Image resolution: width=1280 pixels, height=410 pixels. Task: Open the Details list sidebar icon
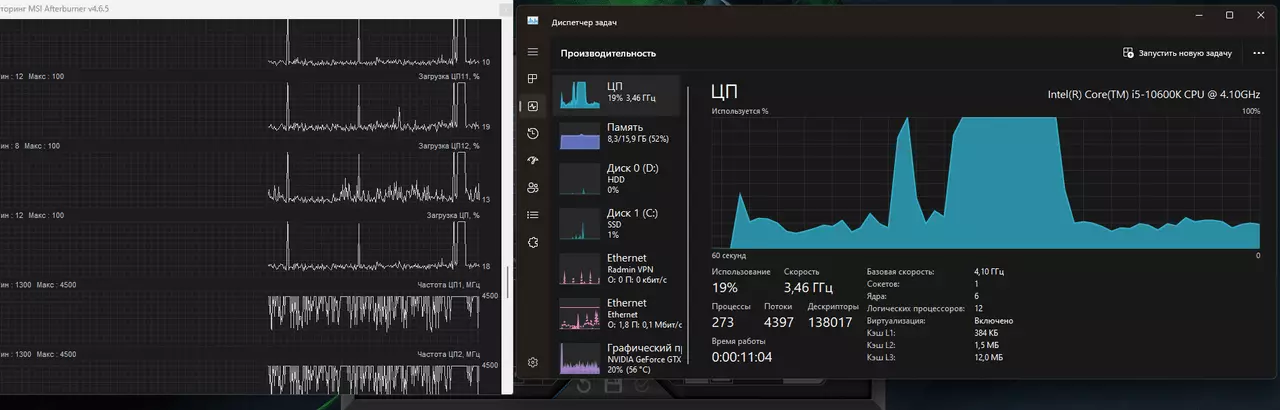pyautogui.click(x=533, y=214)
